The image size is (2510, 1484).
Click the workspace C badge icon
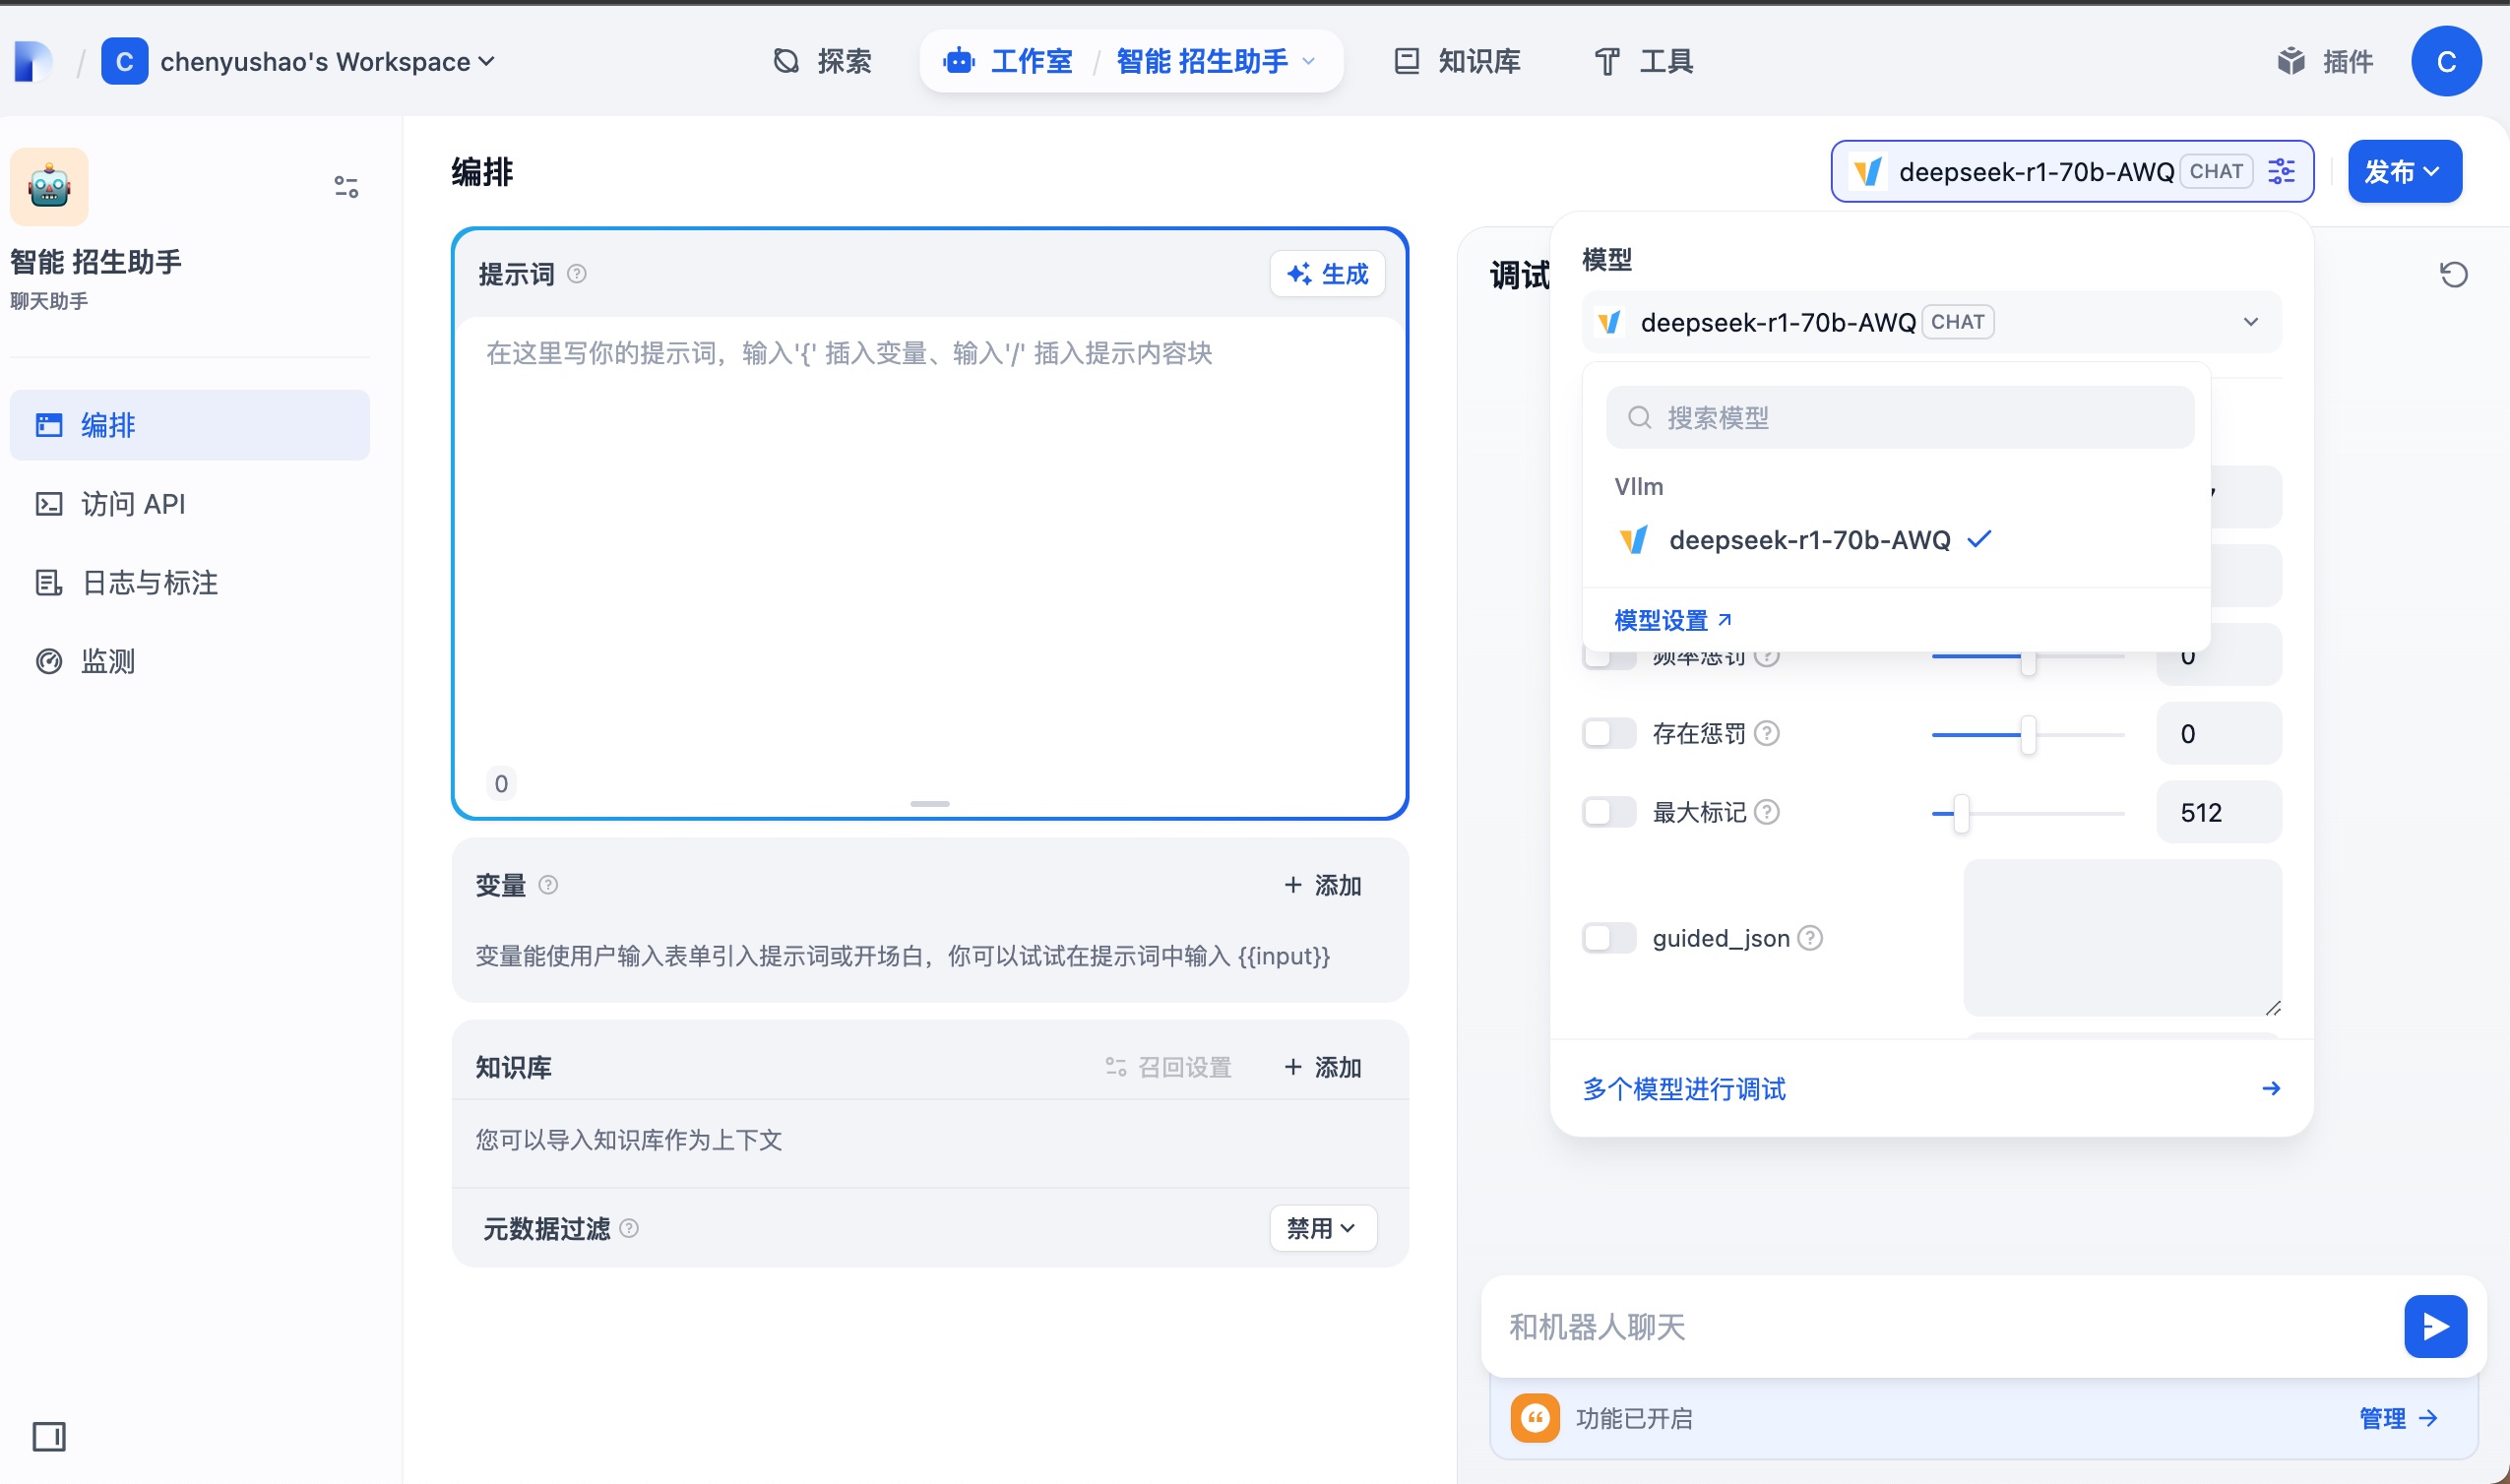[x=125, y=61]
